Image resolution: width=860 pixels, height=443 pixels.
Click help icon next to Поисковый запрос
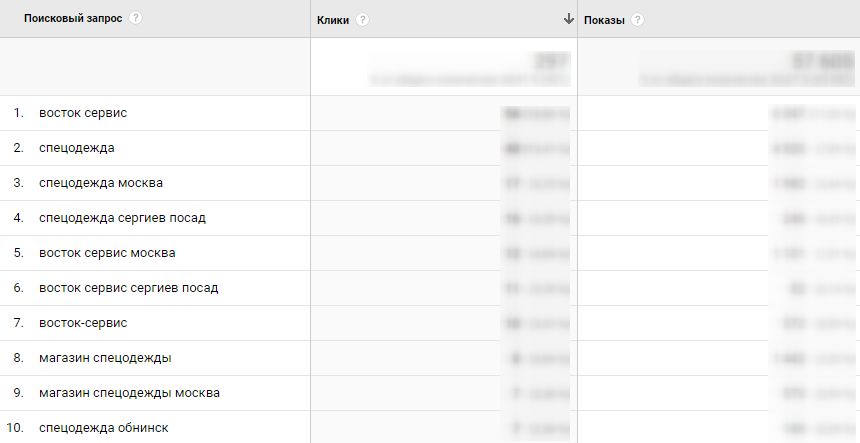[x=136, y=18]
